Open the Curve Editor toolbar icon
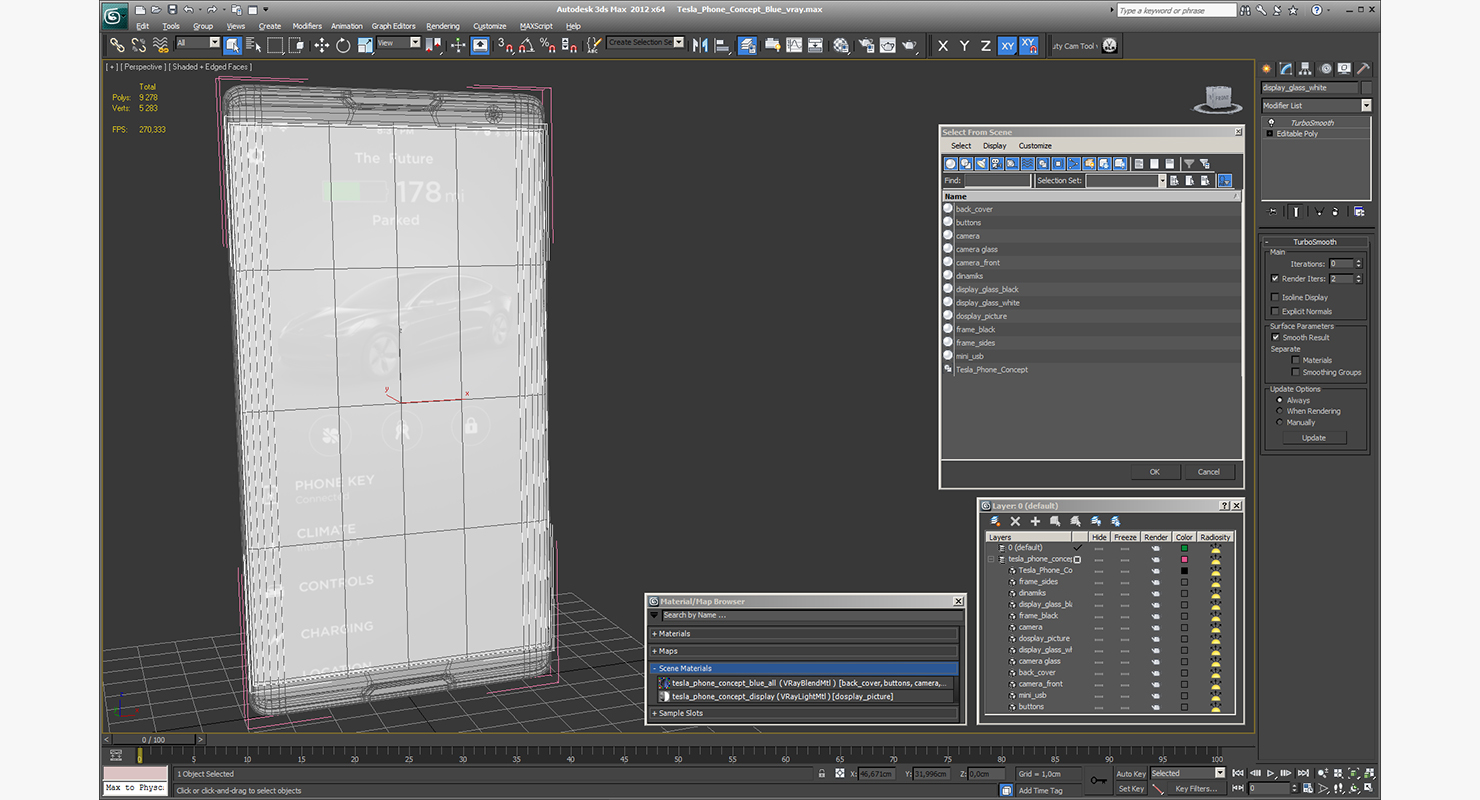The width and height of the screenshot is (1480, 800). tap(794, 45)
